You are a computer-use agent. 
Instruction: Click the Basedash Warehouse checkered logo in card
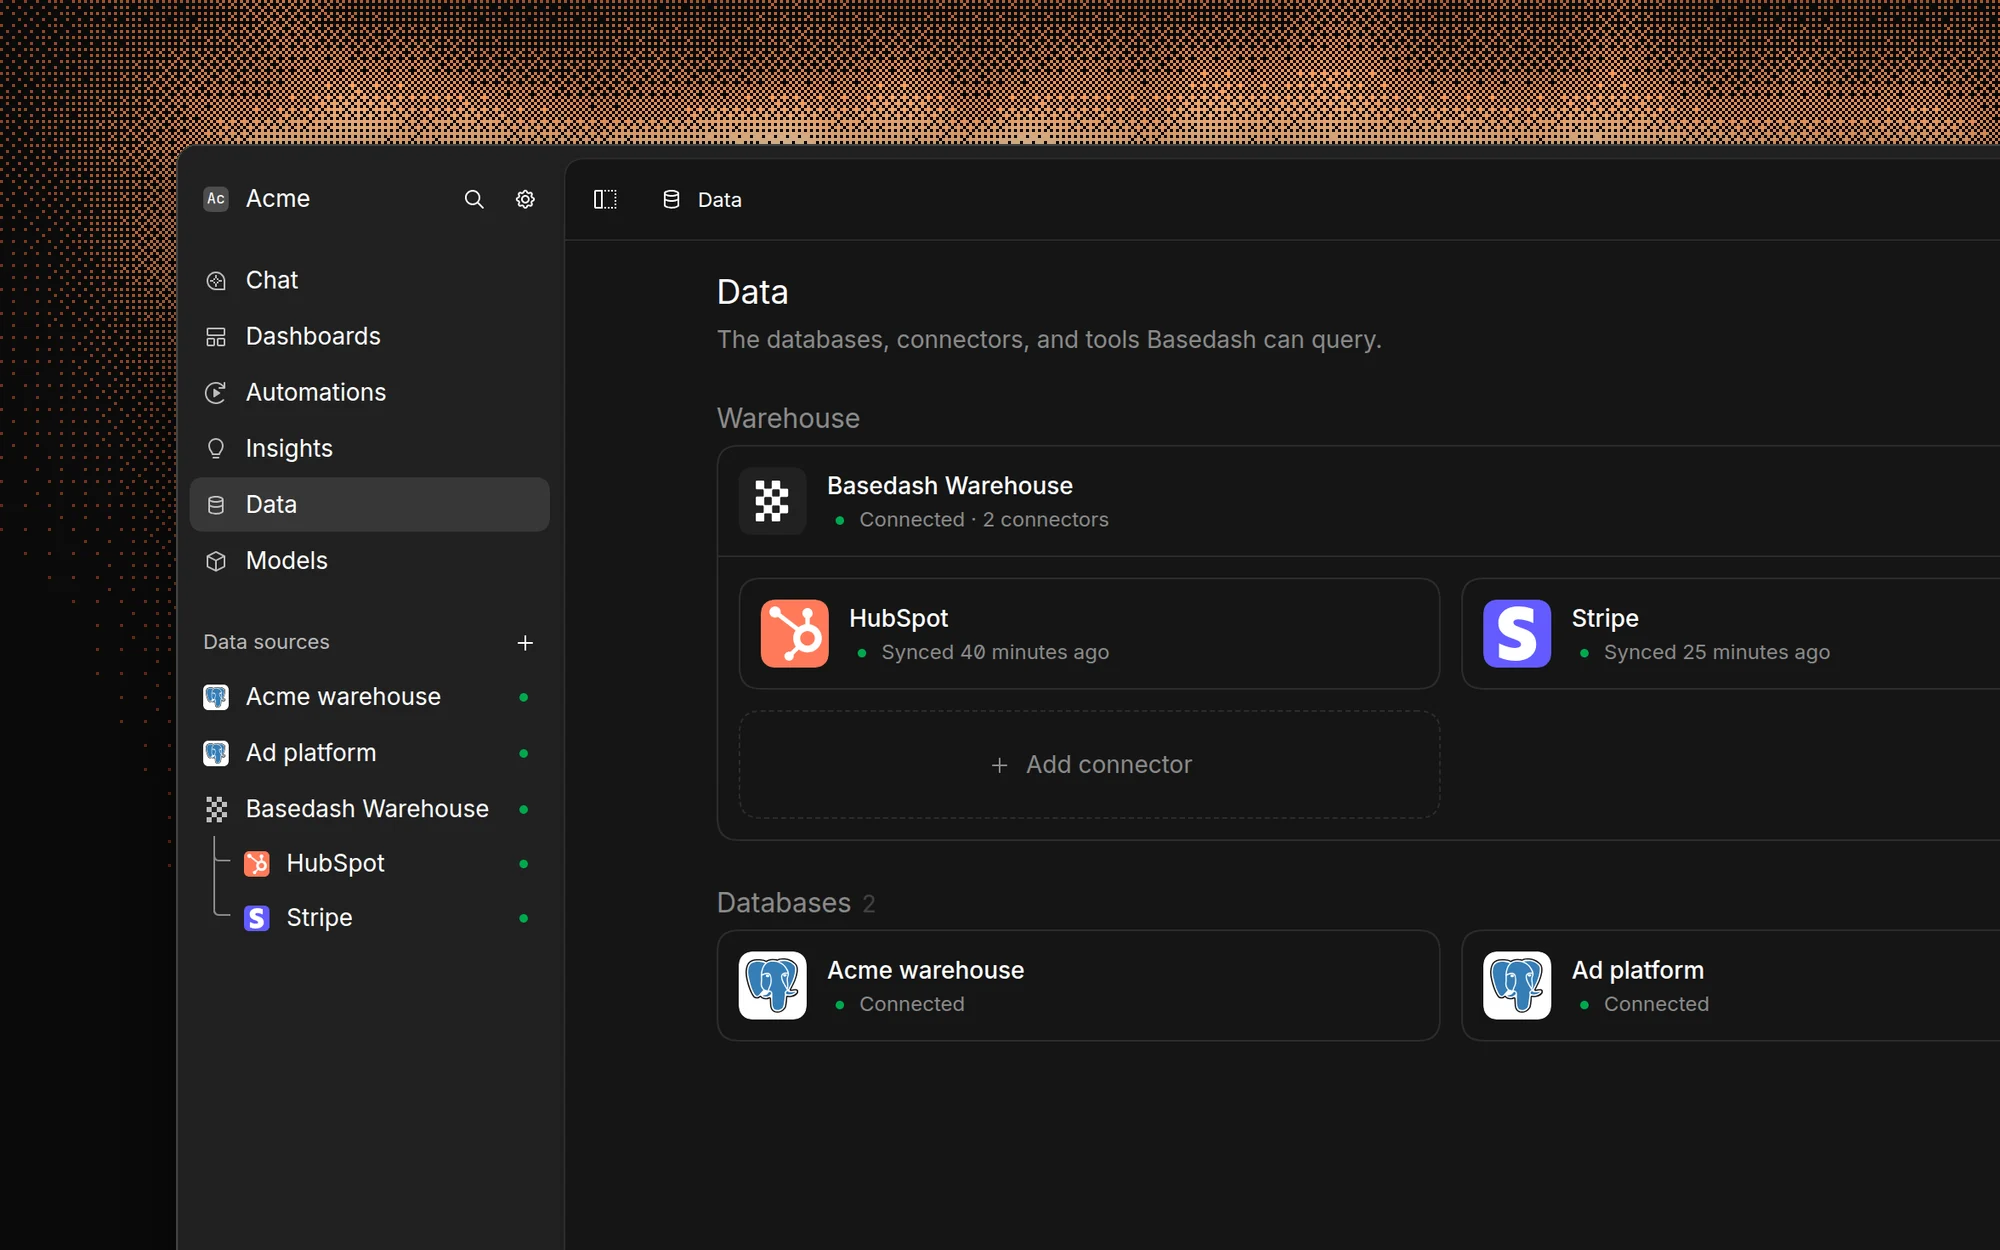coord(772,501)
